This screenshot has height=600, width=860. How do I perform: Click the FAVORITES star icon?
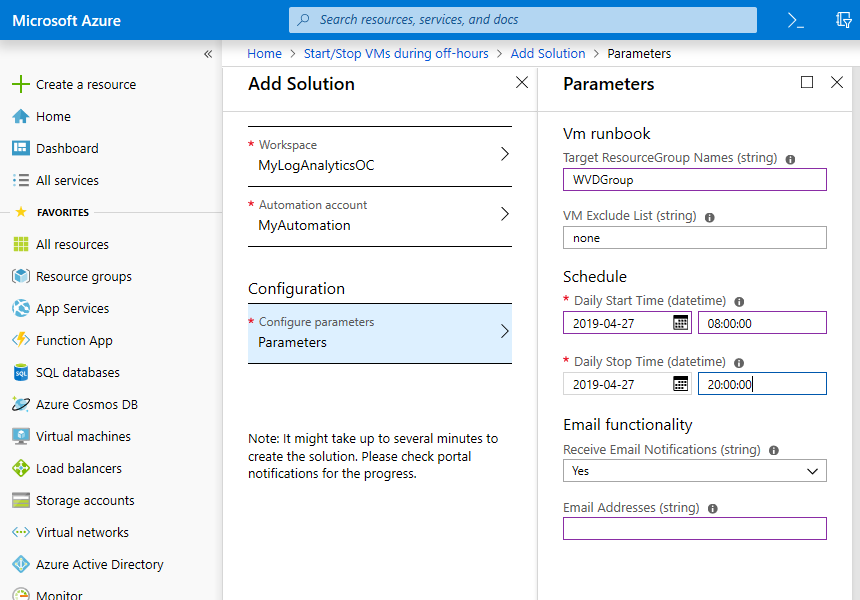21,212
